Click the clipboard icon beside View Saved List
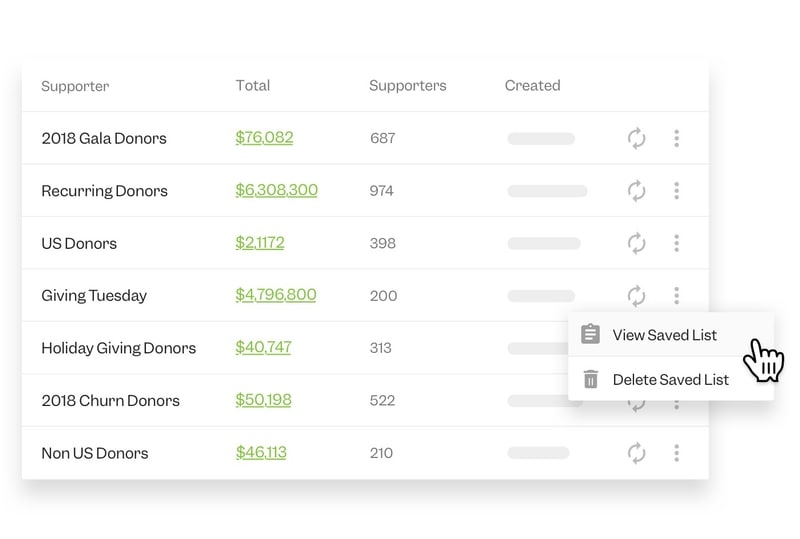 [590, 334]
